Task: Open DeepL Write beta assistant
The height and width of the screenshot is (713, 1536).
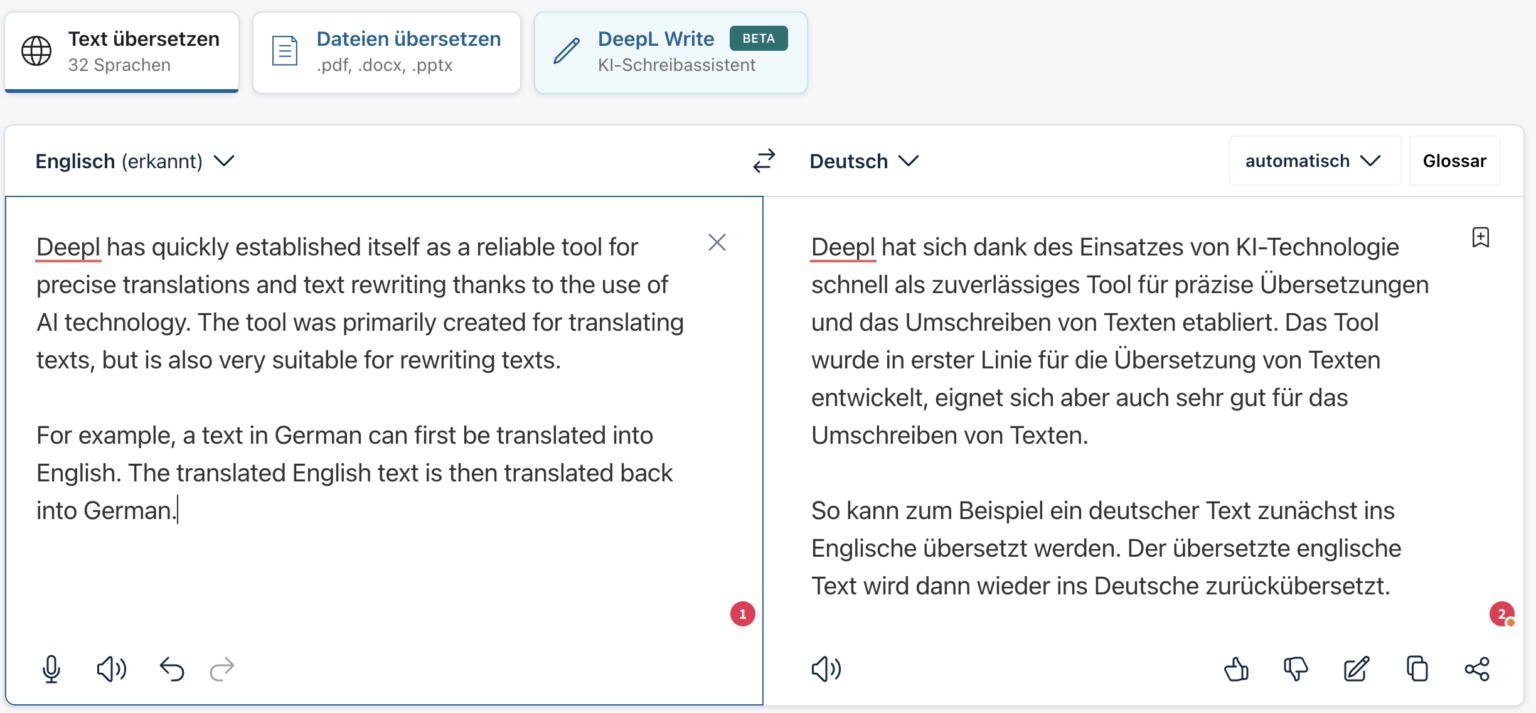Action: pyautogui.click(x=671, y=52)
